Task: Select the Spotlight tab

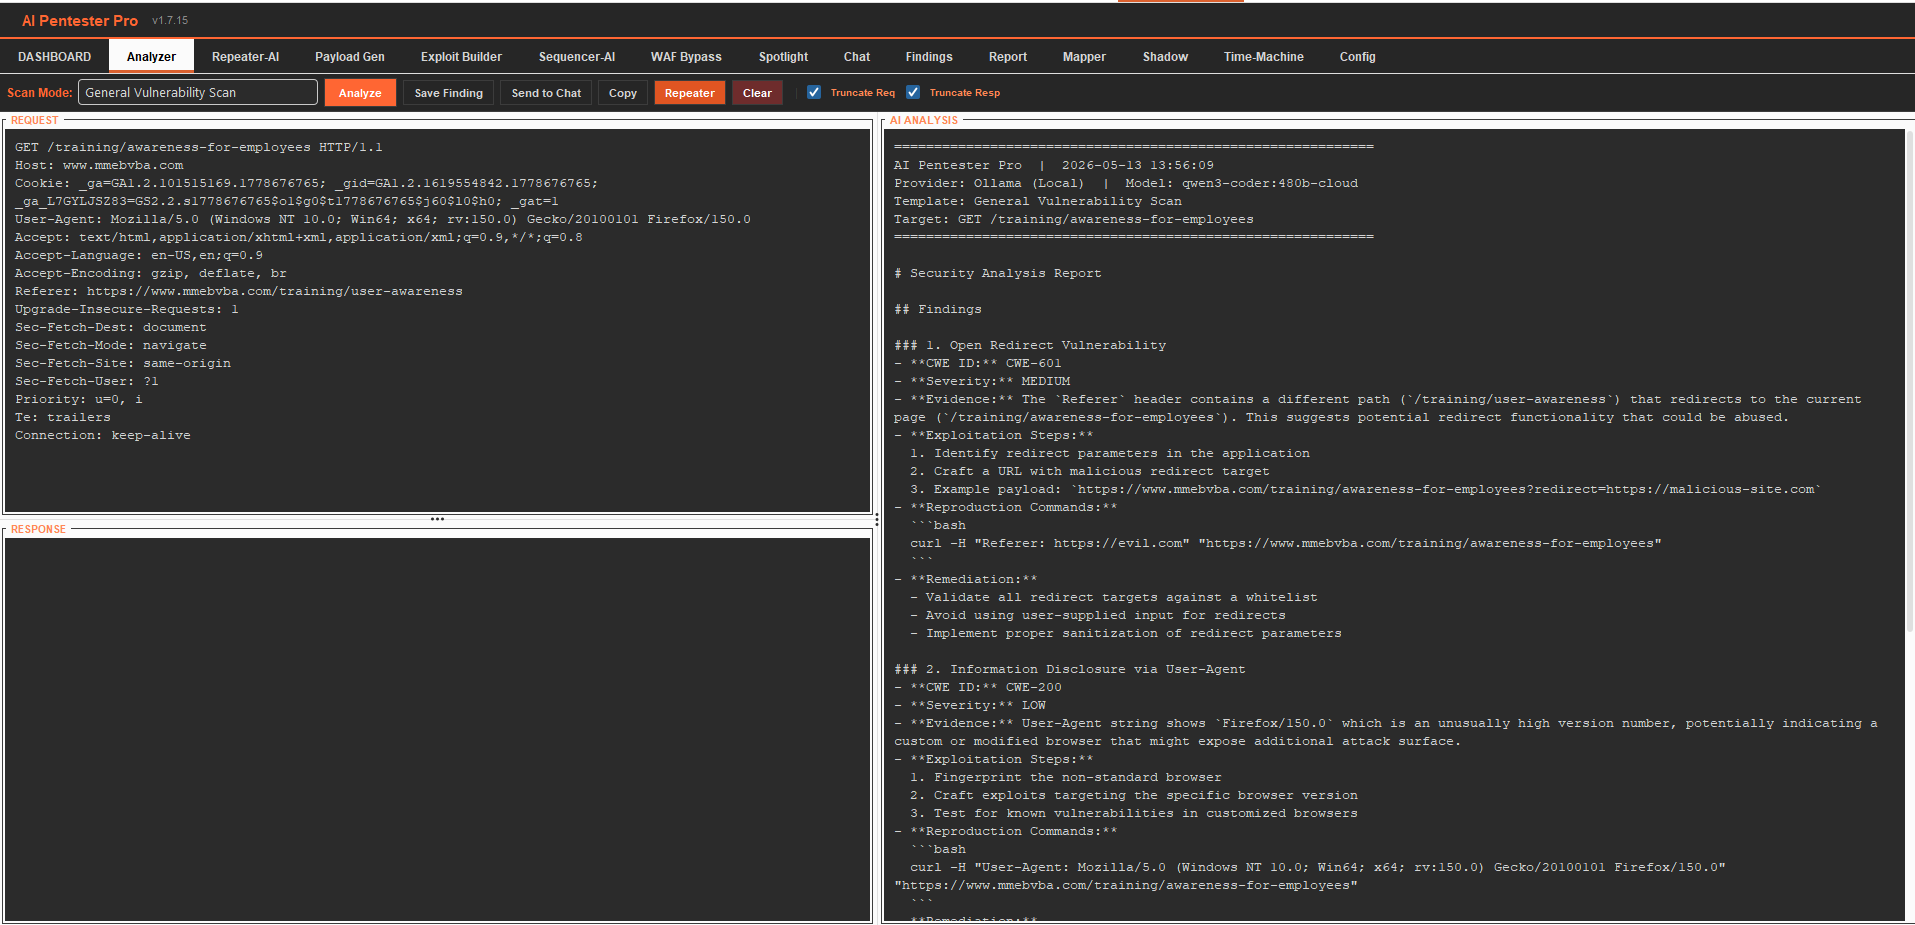Action: (783, 57)
